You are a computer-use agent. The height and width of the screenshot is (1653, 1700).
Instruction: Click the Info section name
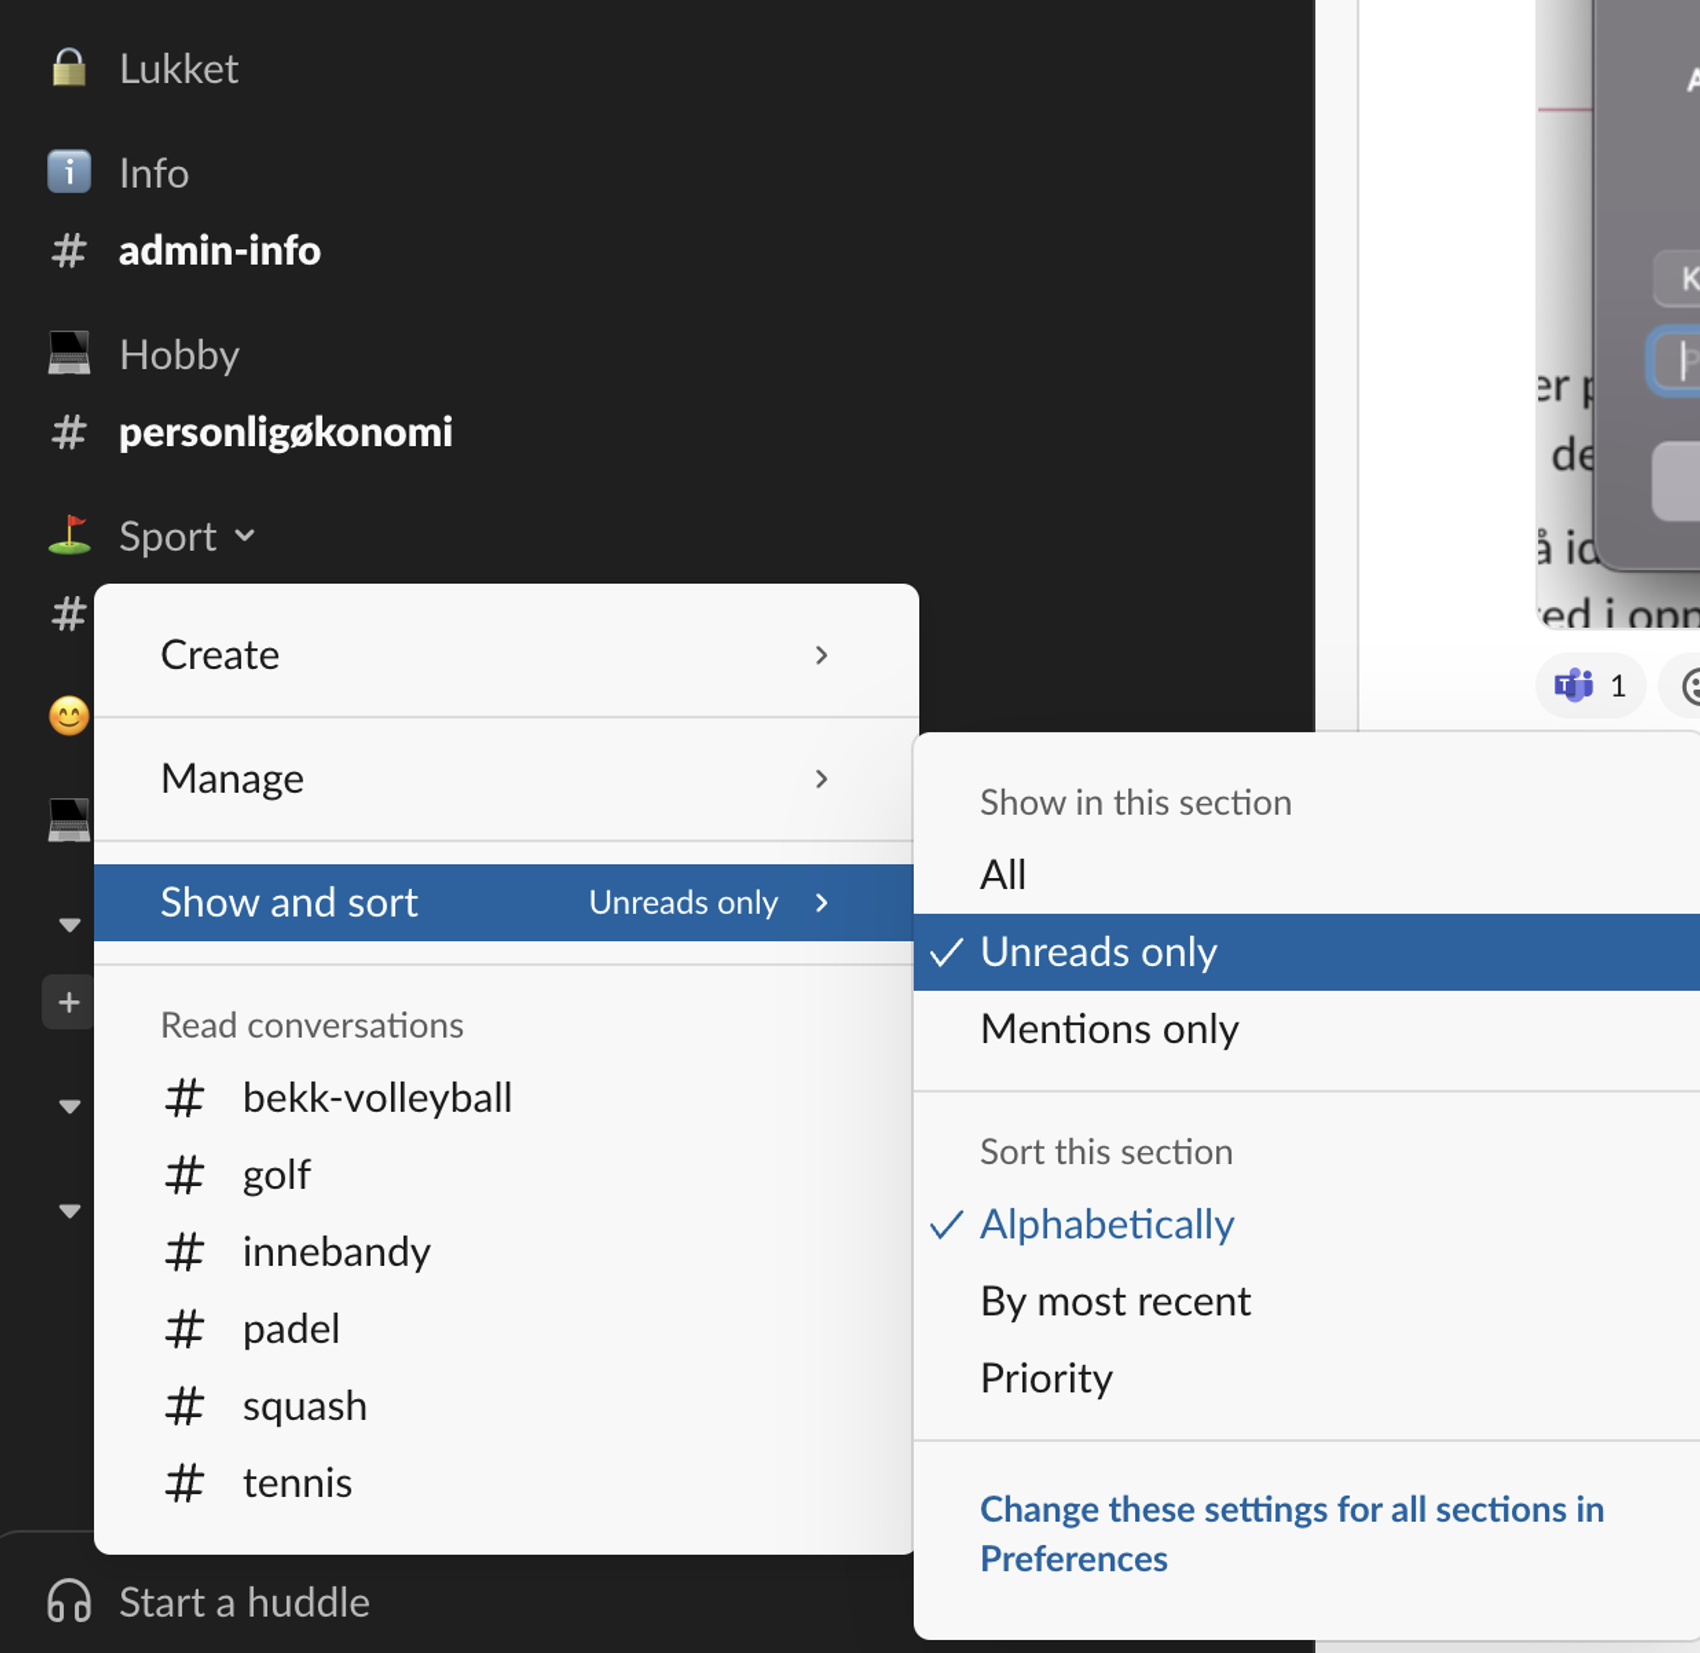153,173
